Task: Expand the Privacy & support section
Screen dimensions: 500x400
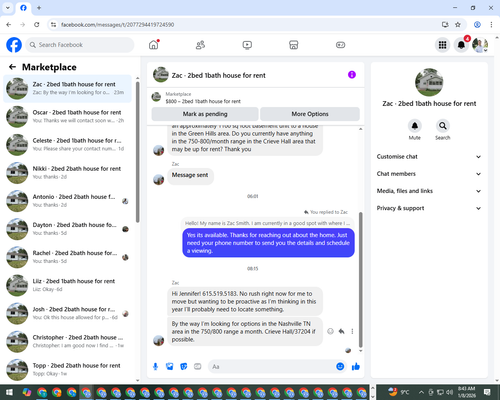Action: (429, 208)
